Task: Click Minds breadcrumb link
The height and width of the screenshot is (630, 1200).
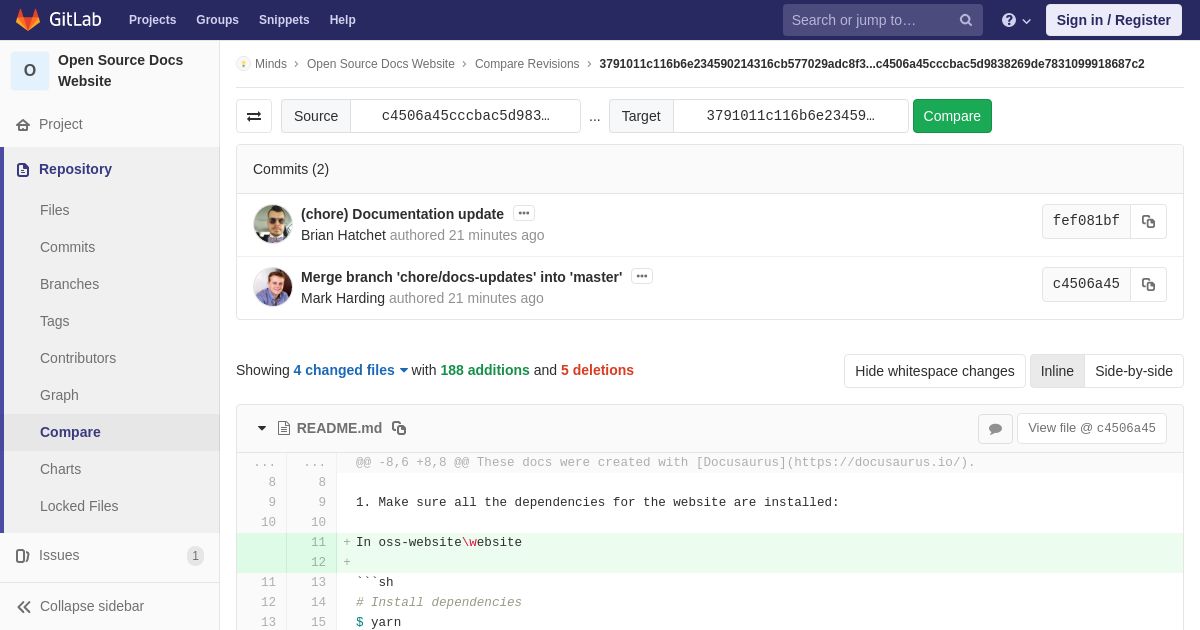Action: [270, 64]
